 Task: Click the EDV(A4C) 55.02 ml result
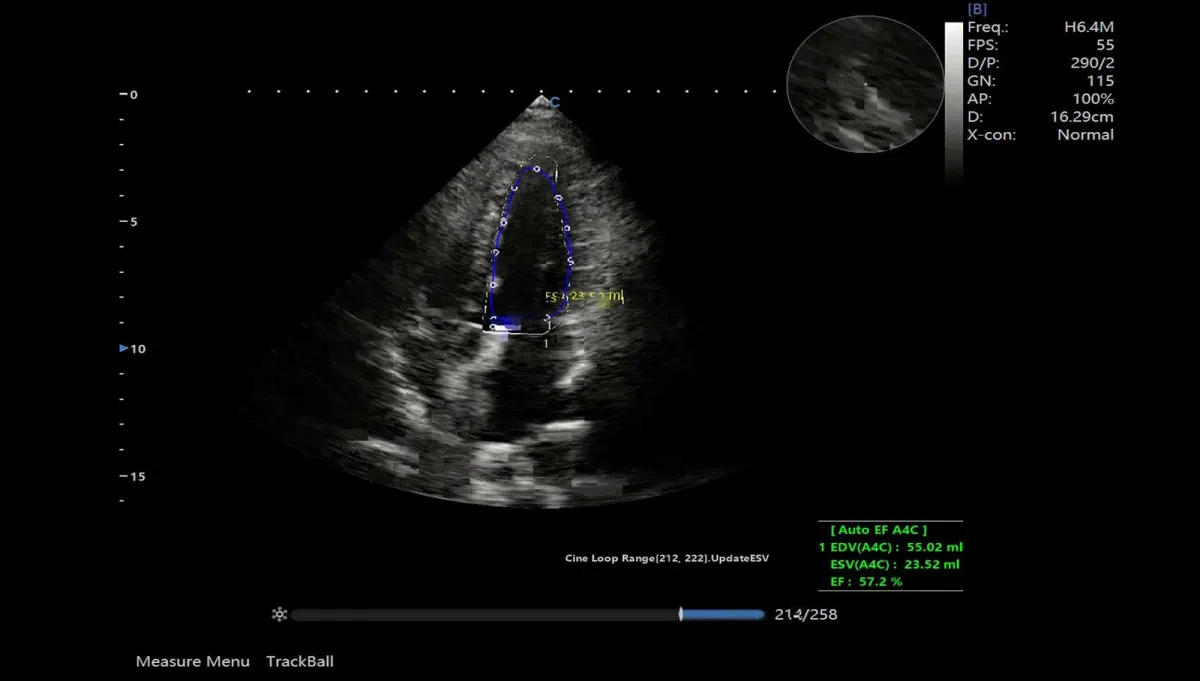(x=891, y=547)
